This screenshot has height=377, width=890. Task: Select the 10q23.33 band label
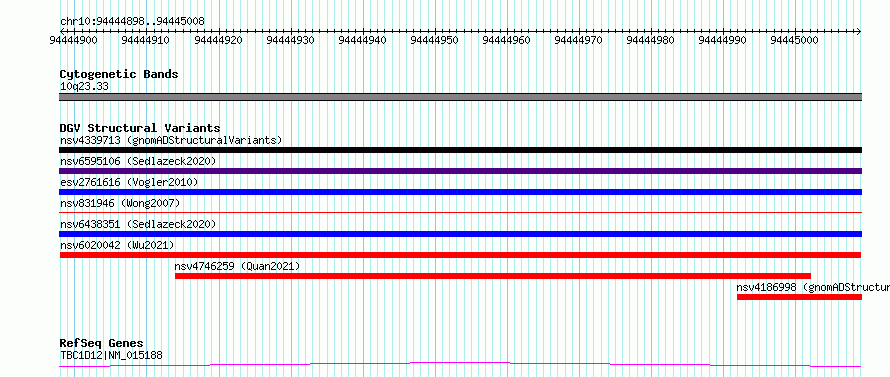(x=84, y=87)
